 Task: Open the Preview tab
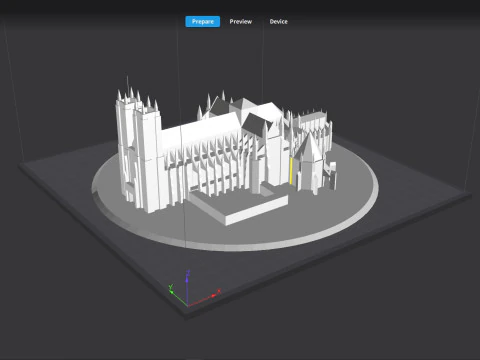[241, 22]
